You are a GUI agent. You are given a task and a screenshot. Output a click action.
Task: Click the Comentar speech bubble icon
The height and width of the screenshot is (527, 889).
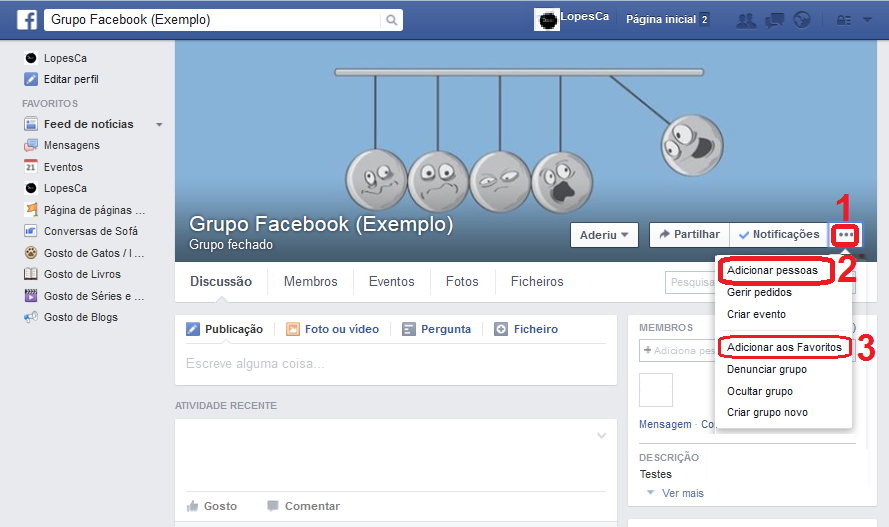[273, 505]
